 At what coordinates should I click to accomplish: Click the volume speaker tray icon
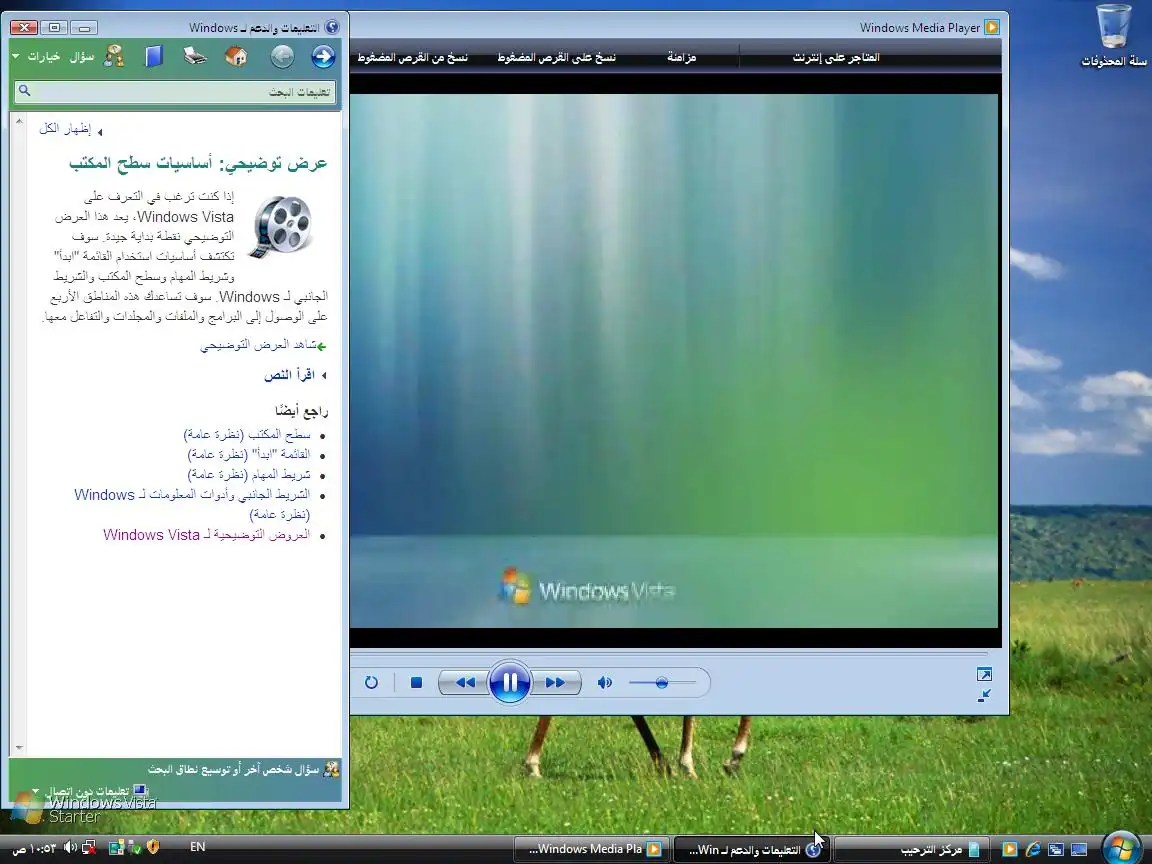click(71, 848)
